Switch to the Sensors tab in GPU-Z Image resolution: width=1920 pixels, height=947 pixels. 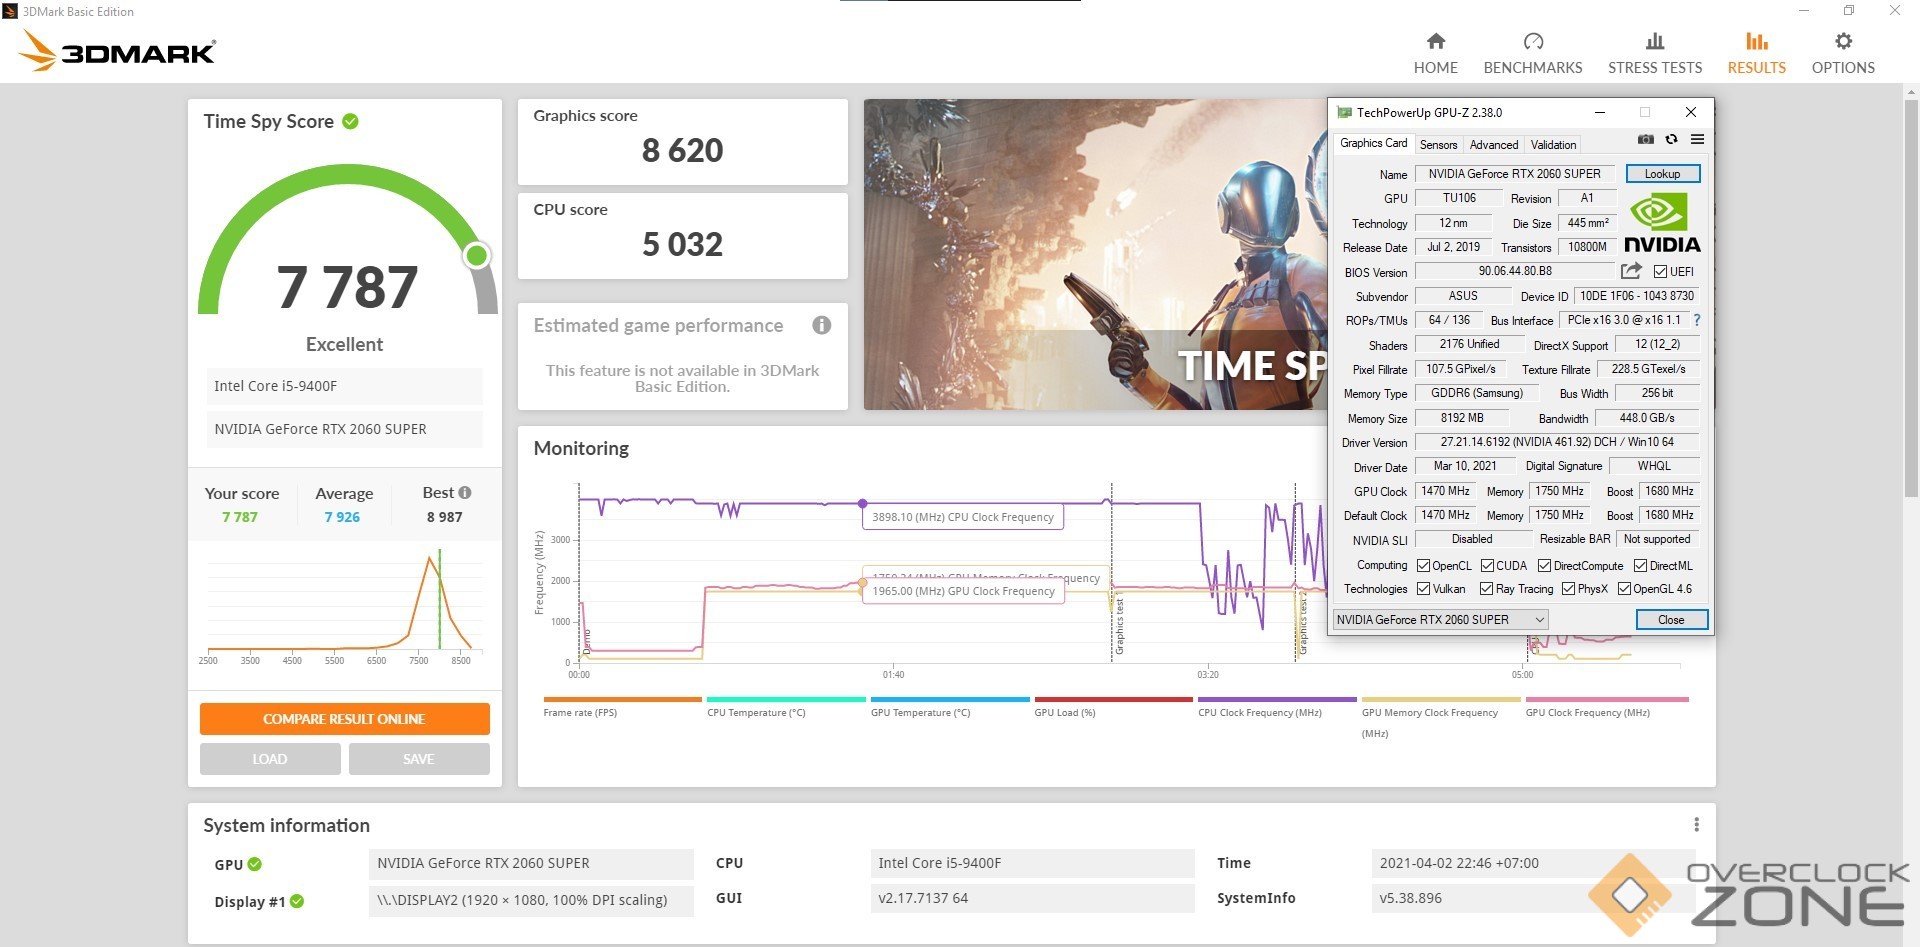1438,145
